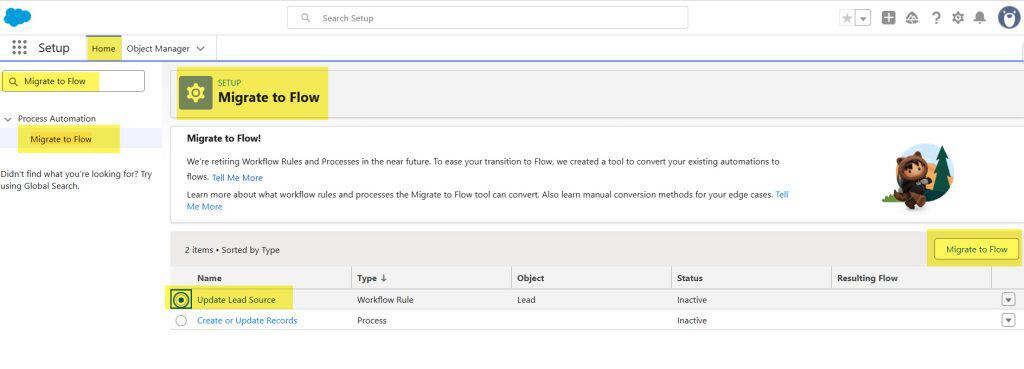Open the Update Lead Source link

(236, 300)
